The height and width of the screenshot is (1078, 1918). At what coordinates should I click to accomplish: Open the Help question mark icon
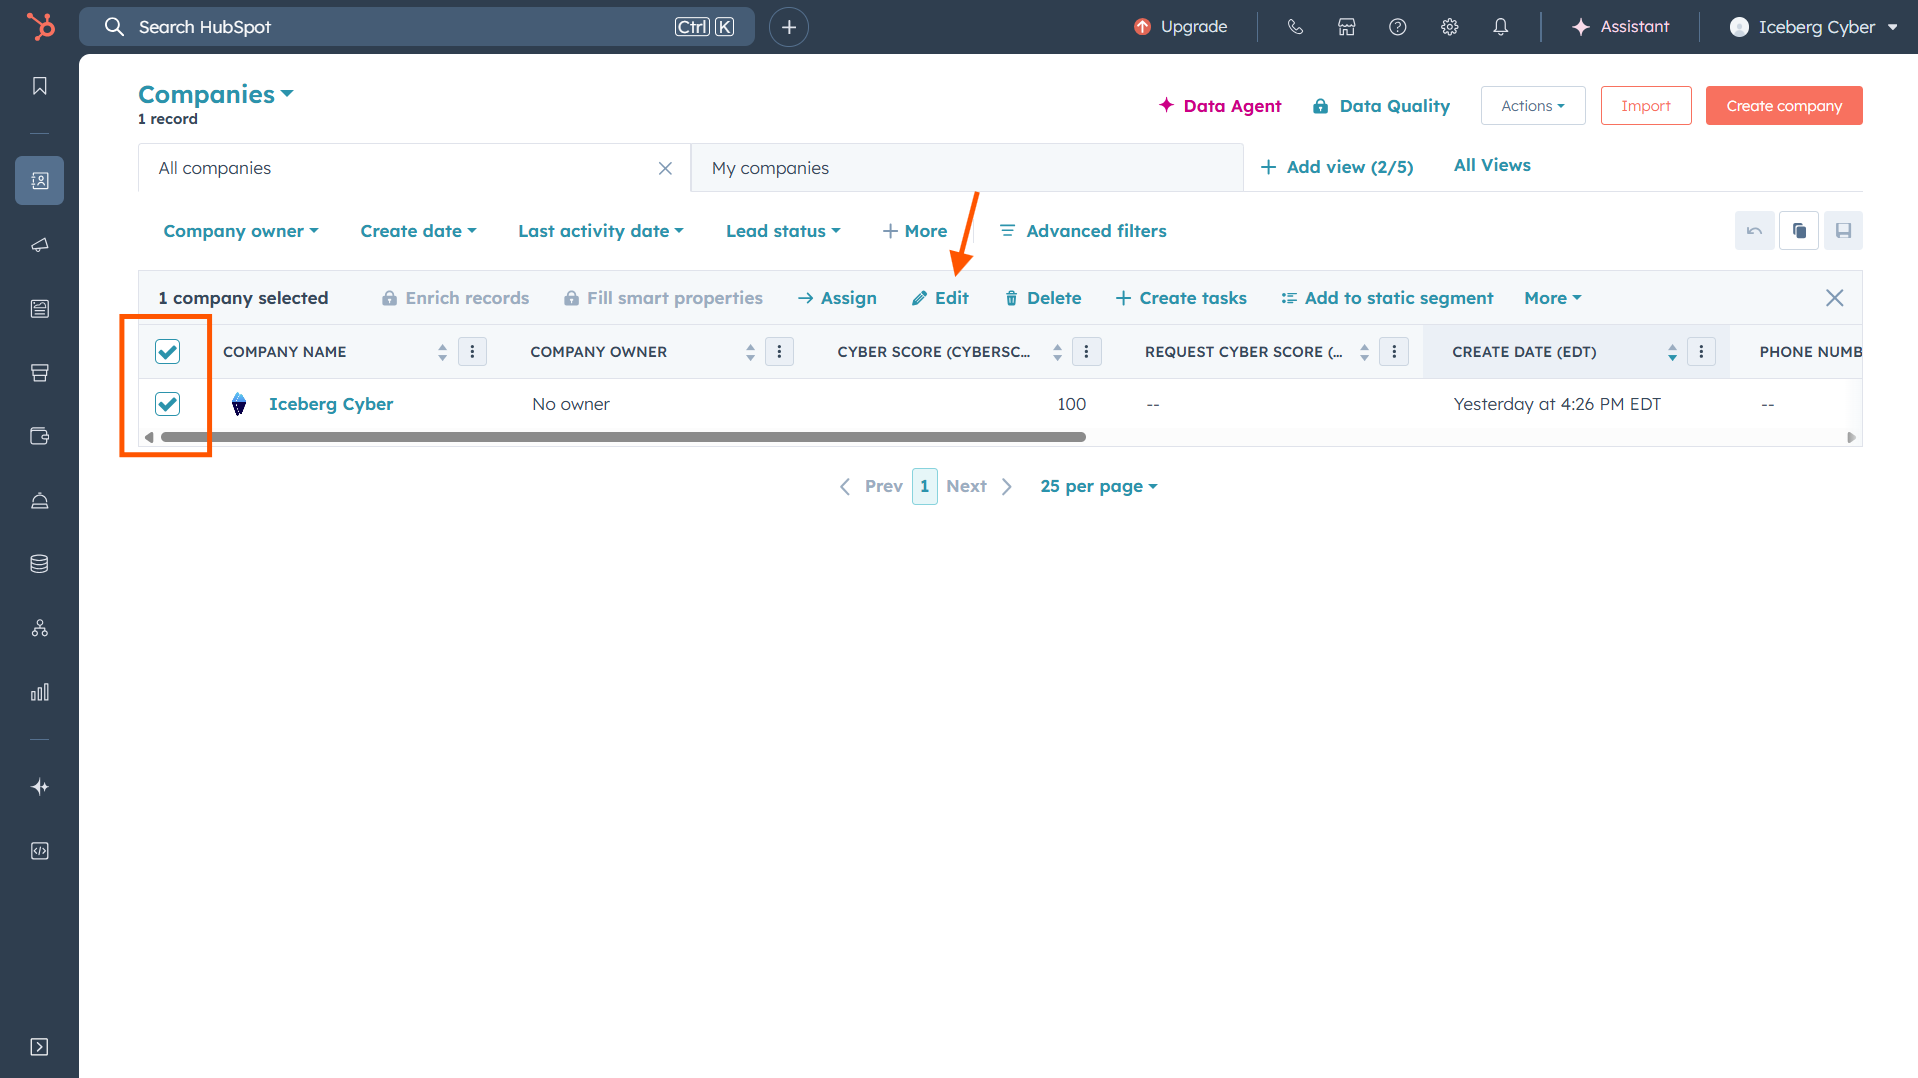[1398, 27]
